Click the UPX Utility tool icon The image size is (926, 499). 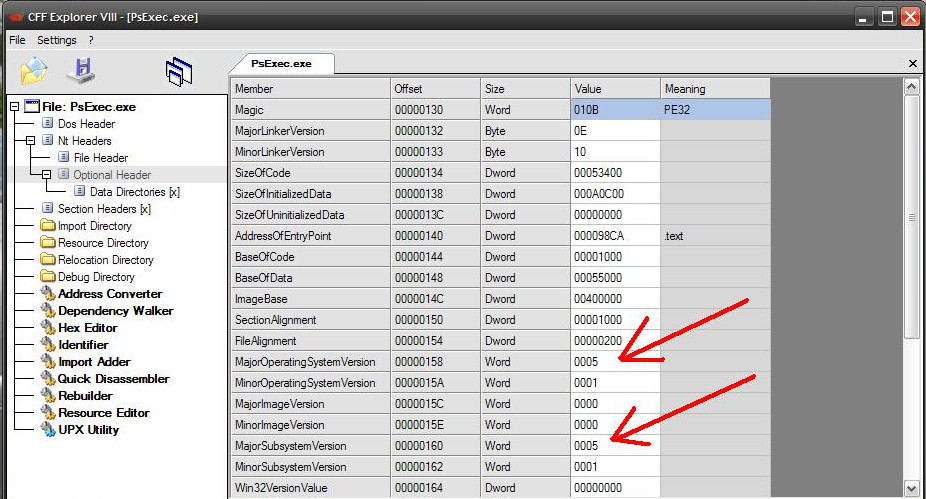point(48,430)
